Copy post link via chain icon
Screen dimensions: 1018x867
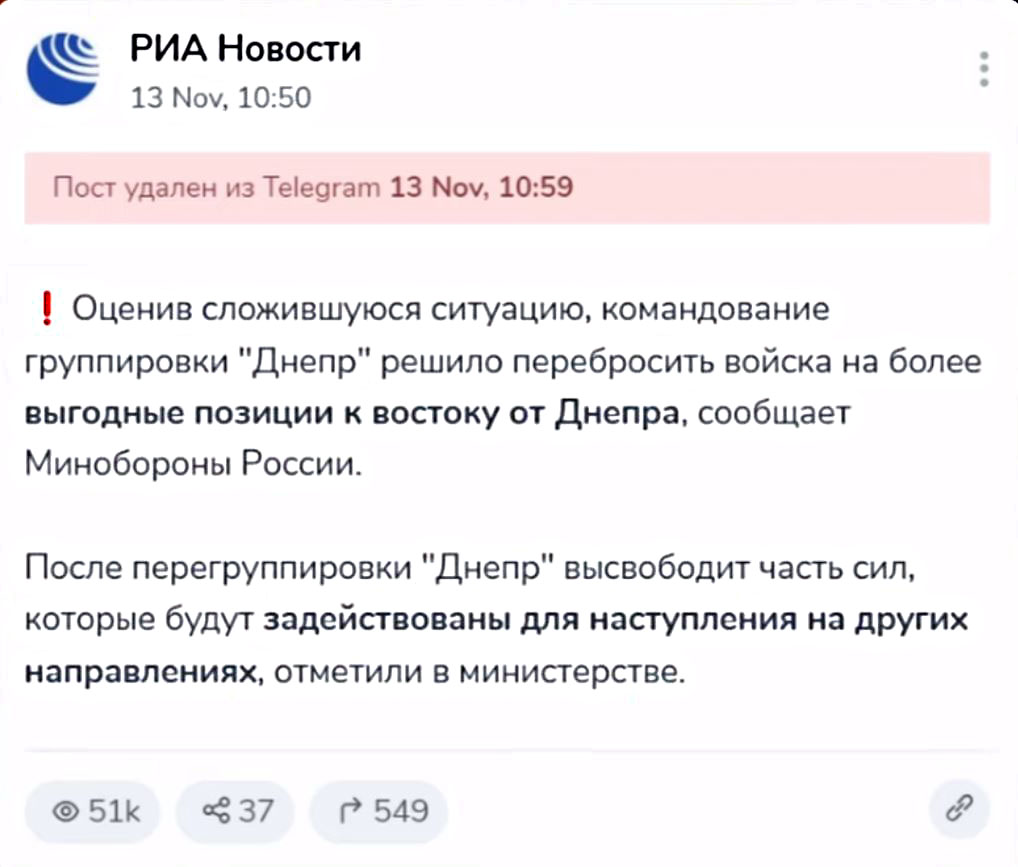coord(959,809)
